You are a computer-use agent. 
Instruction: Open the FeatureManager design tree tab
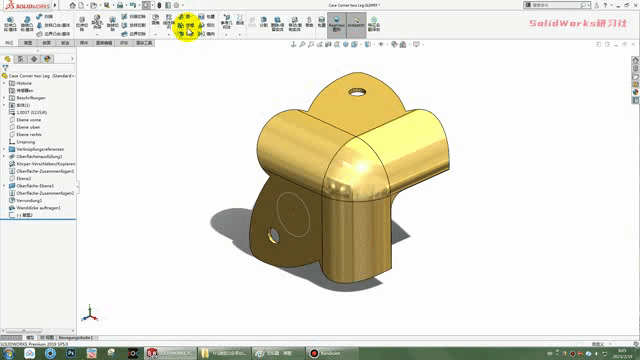pos(7,59)
